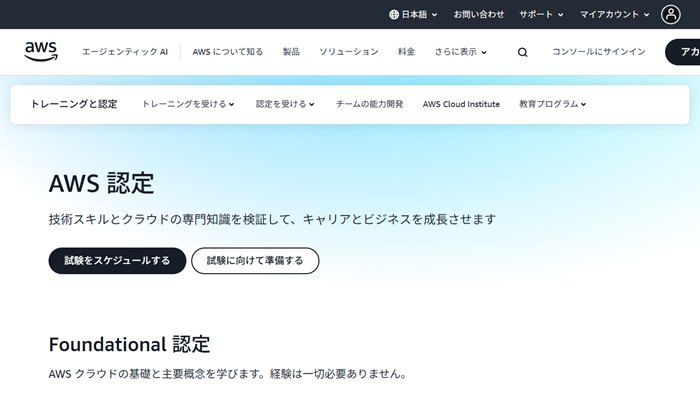Click 試験をスケジュールする button
This screenshot has height=419, width=700.
pos(117,261)
